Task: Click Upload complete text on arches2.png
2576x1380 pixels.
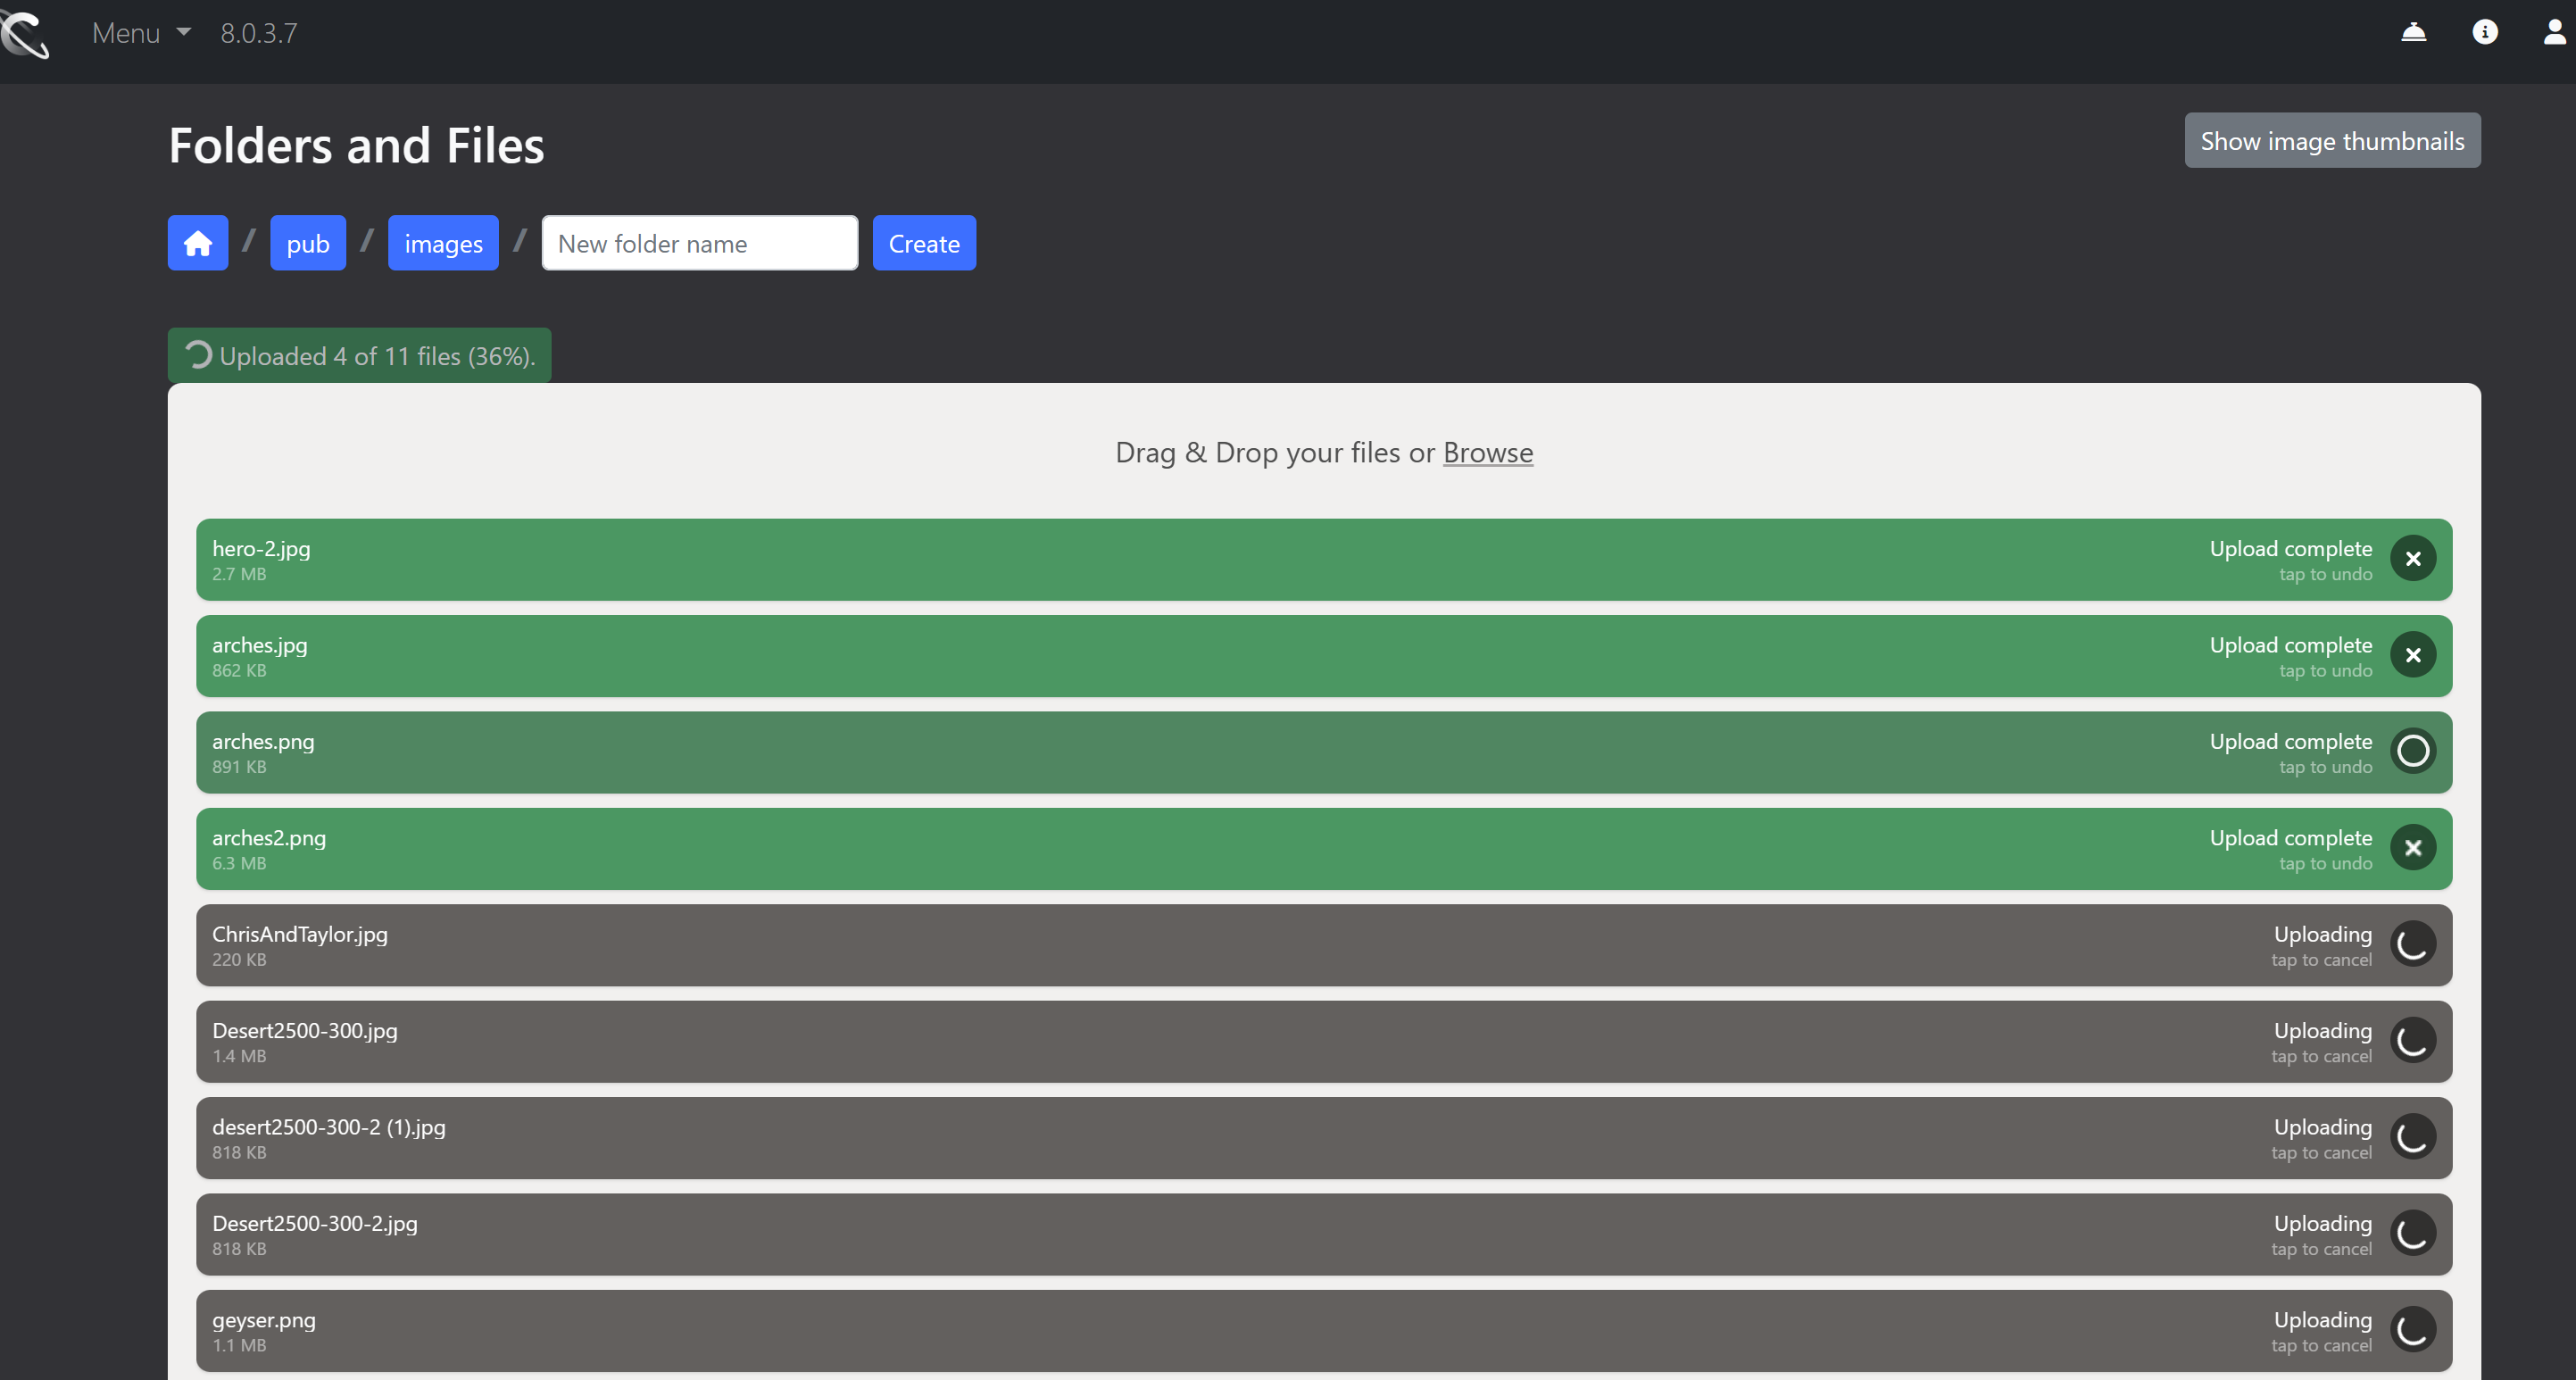Action: pyautogui.click(x=2290, y=837)
